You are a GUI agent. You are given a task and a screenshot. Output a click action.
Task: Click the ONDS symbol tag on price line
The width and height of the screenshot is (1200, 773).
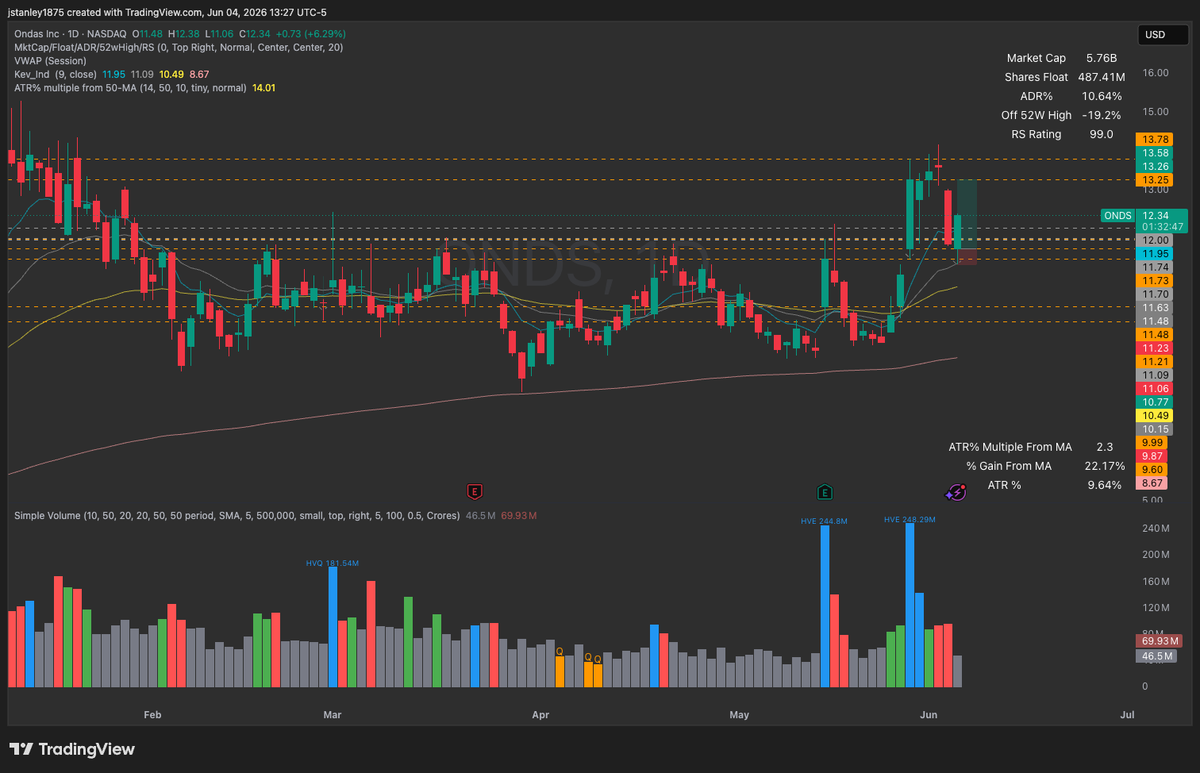tap(1118, 215)
